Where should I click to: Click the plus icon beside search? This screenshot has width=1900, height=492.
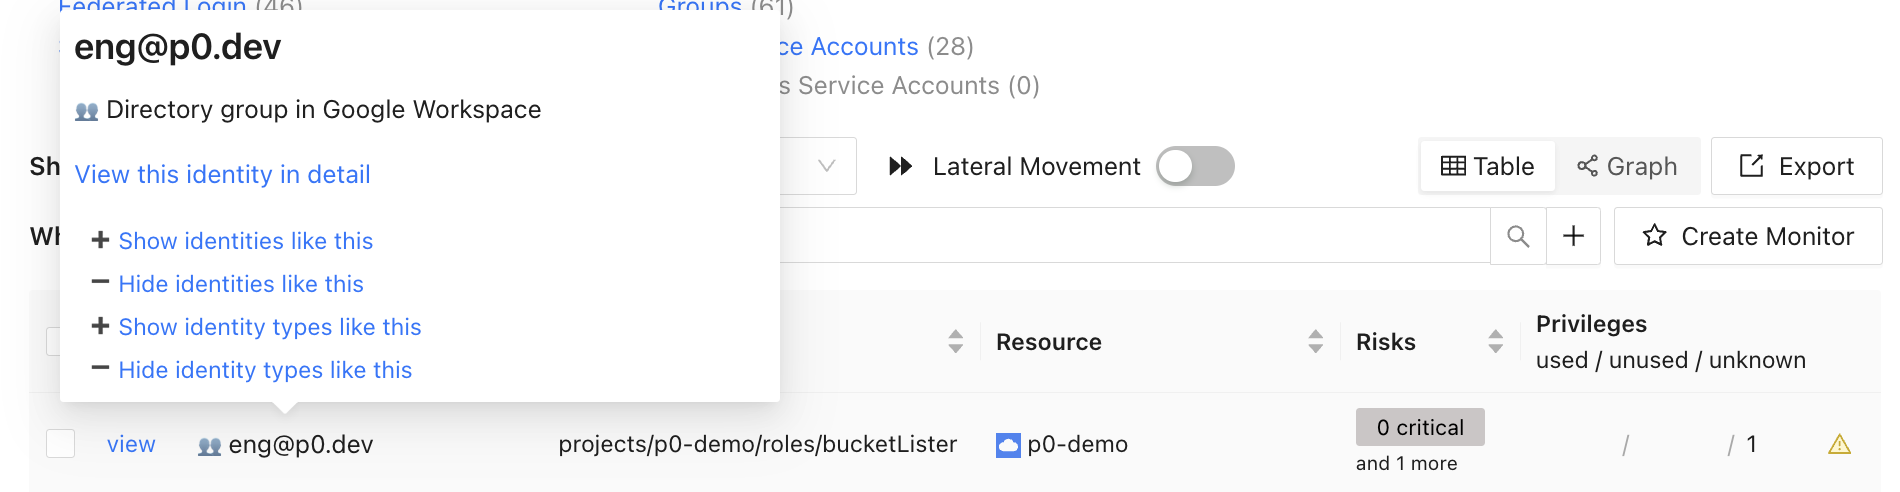click(1573, 236)
